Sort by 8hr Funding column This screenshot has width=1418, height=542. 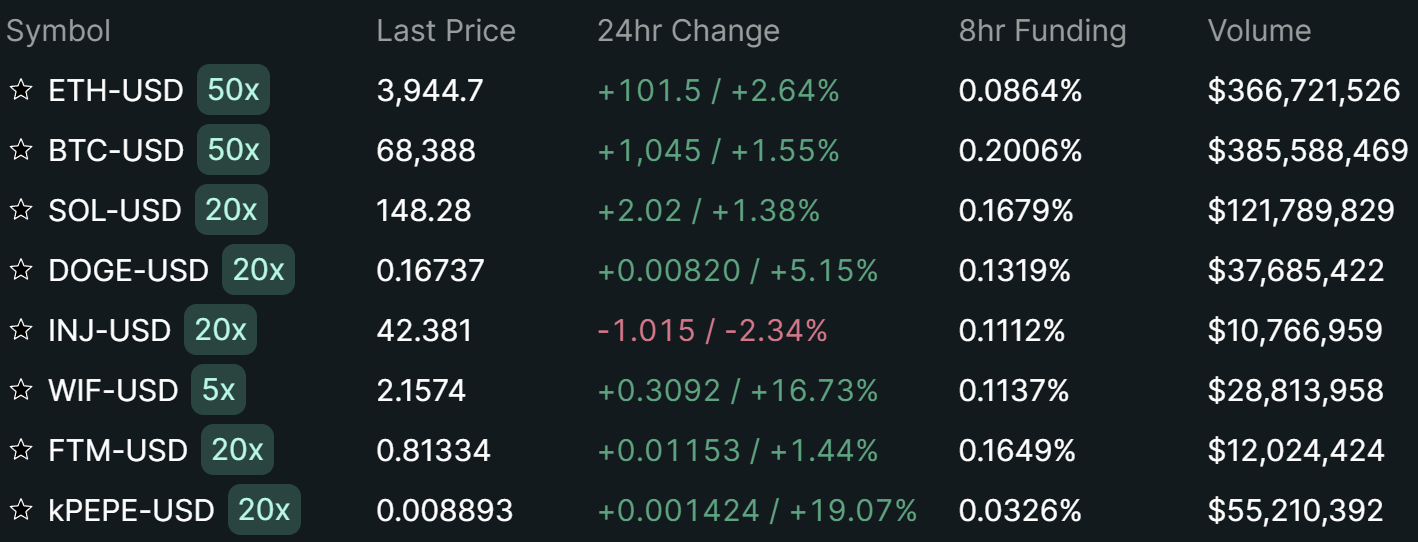tap(1042, 31)
